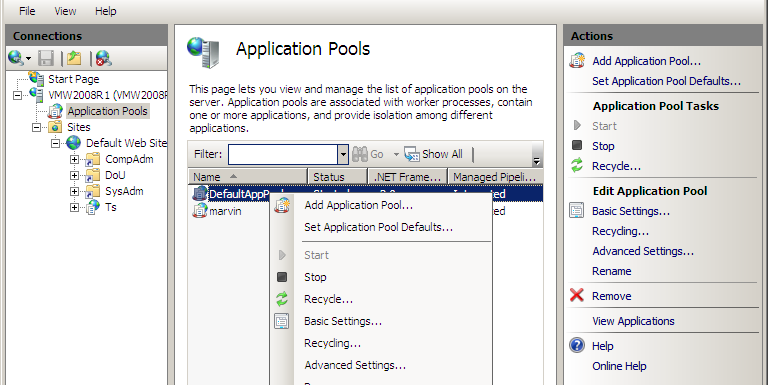768x385 pixels.
Task: Collapse the Default Web Site node
Action: coord(55,144)
